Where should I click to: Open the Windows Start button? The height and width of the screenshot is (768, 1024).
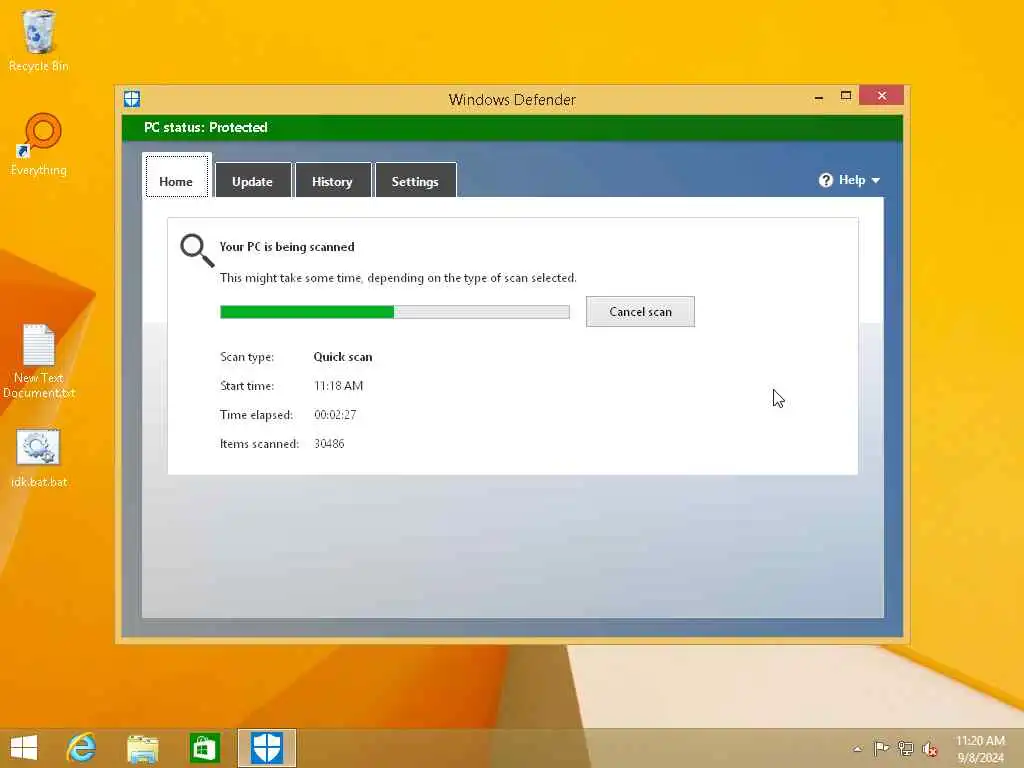24,748
